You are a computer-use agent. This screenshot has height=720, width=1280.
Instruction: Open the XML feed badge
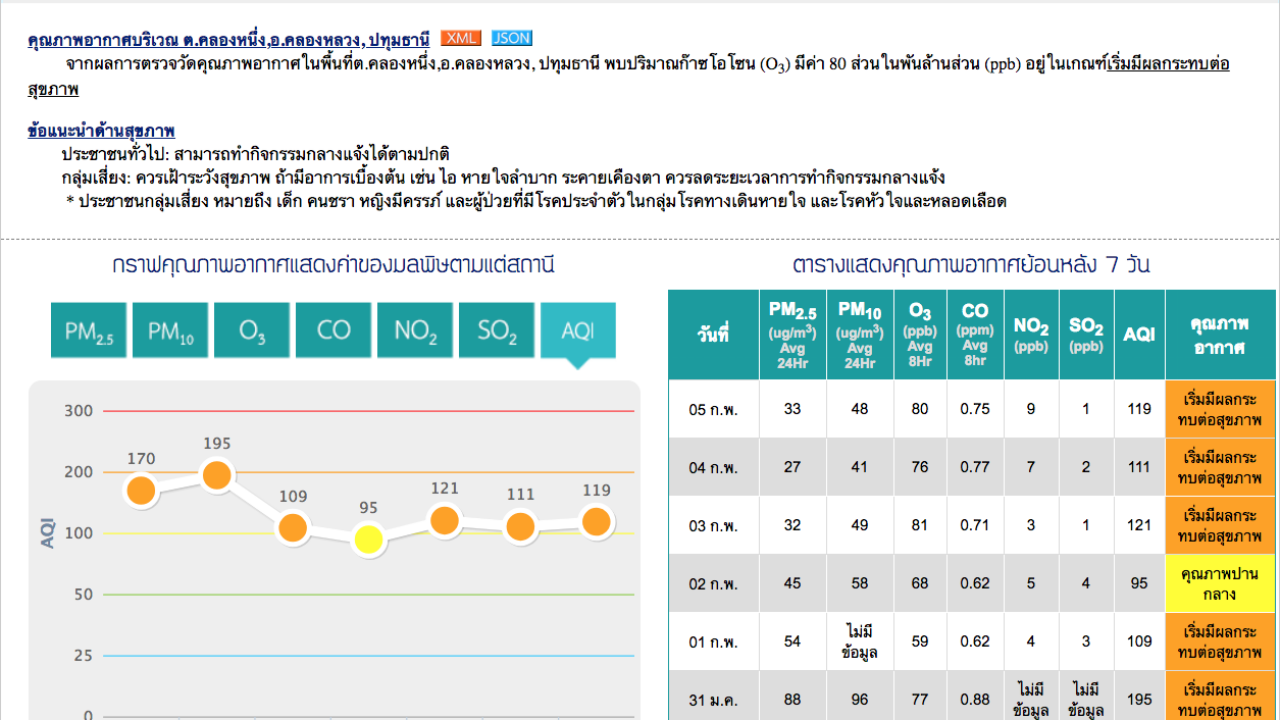pyautogui.click(x=460, y=39)
